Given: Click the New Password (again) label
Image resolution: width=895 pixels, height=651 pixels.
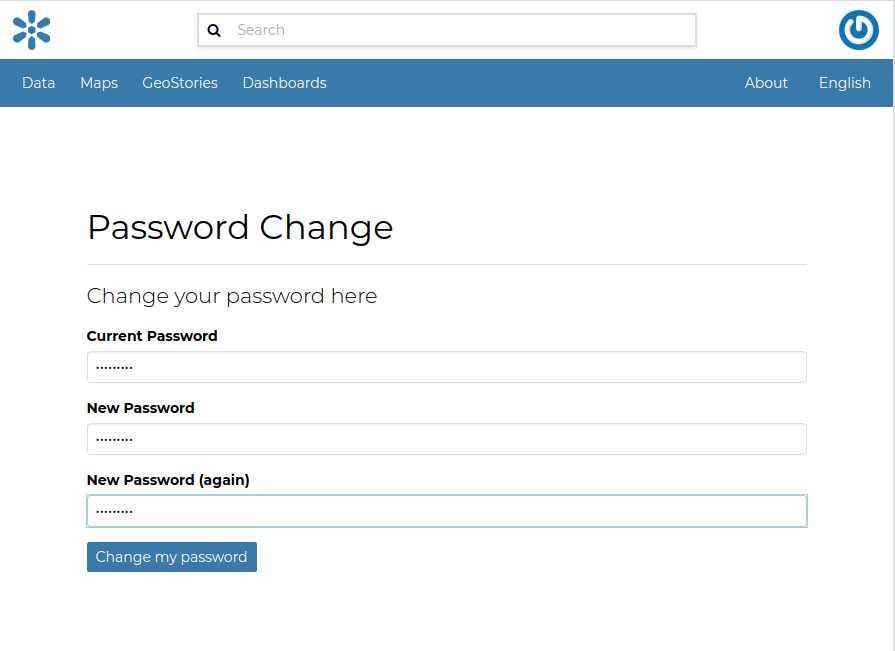Looking at the screenshot, I should click(168, 480).
